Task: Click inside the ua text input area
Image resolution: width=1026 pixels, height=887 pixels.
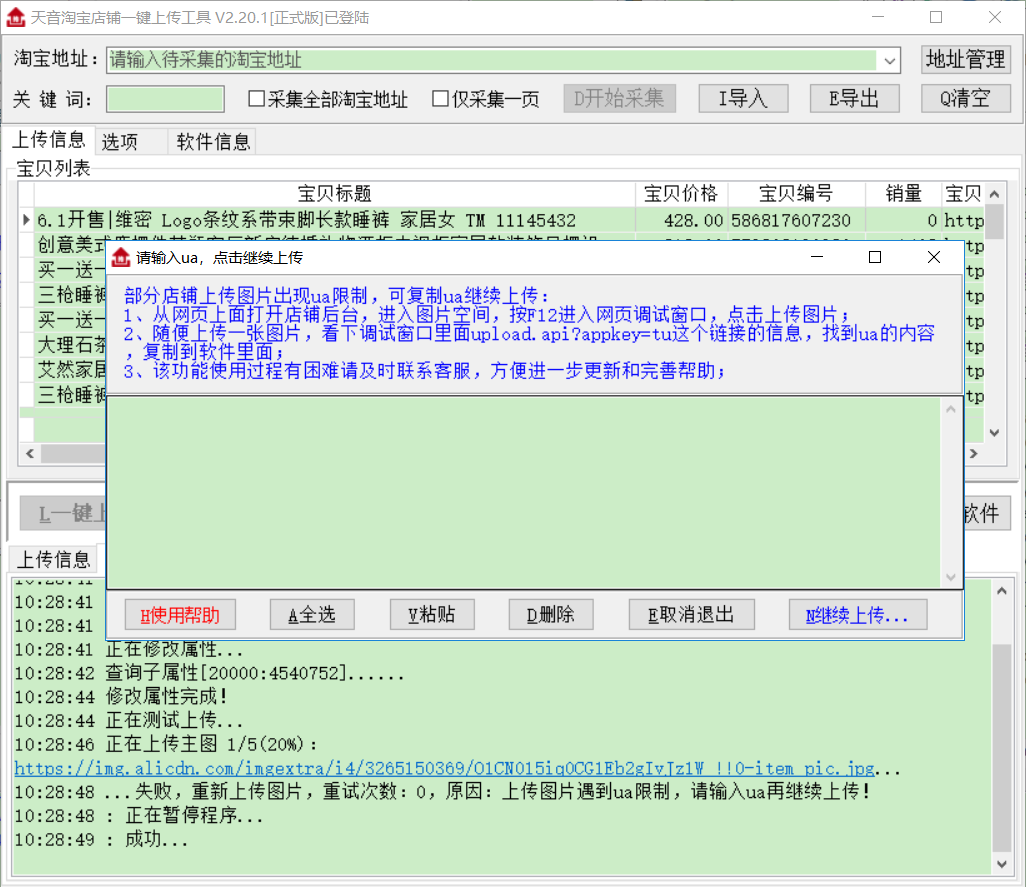Action: 520,490
